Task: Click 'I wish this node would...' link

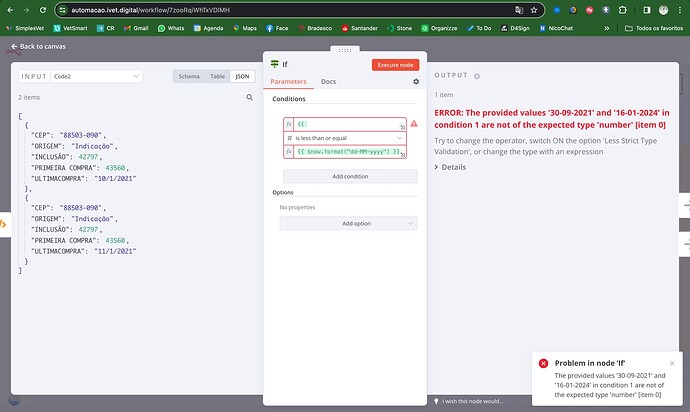Action: pos(469,401)
